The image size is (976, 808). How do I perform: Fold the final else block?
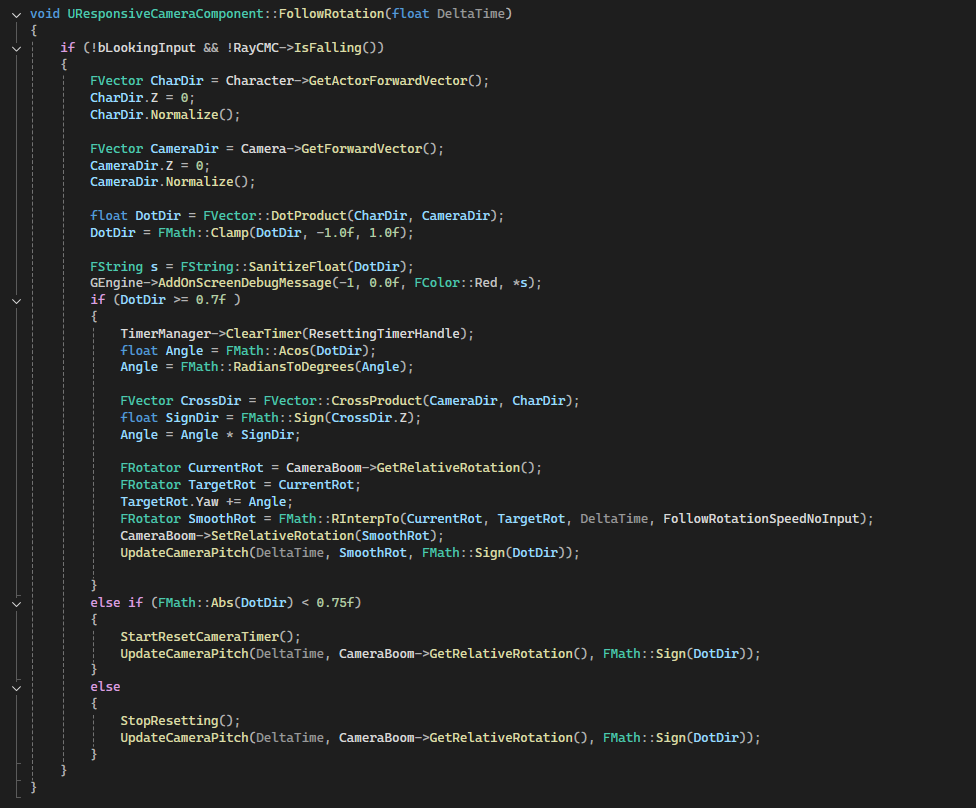(17, 687)
